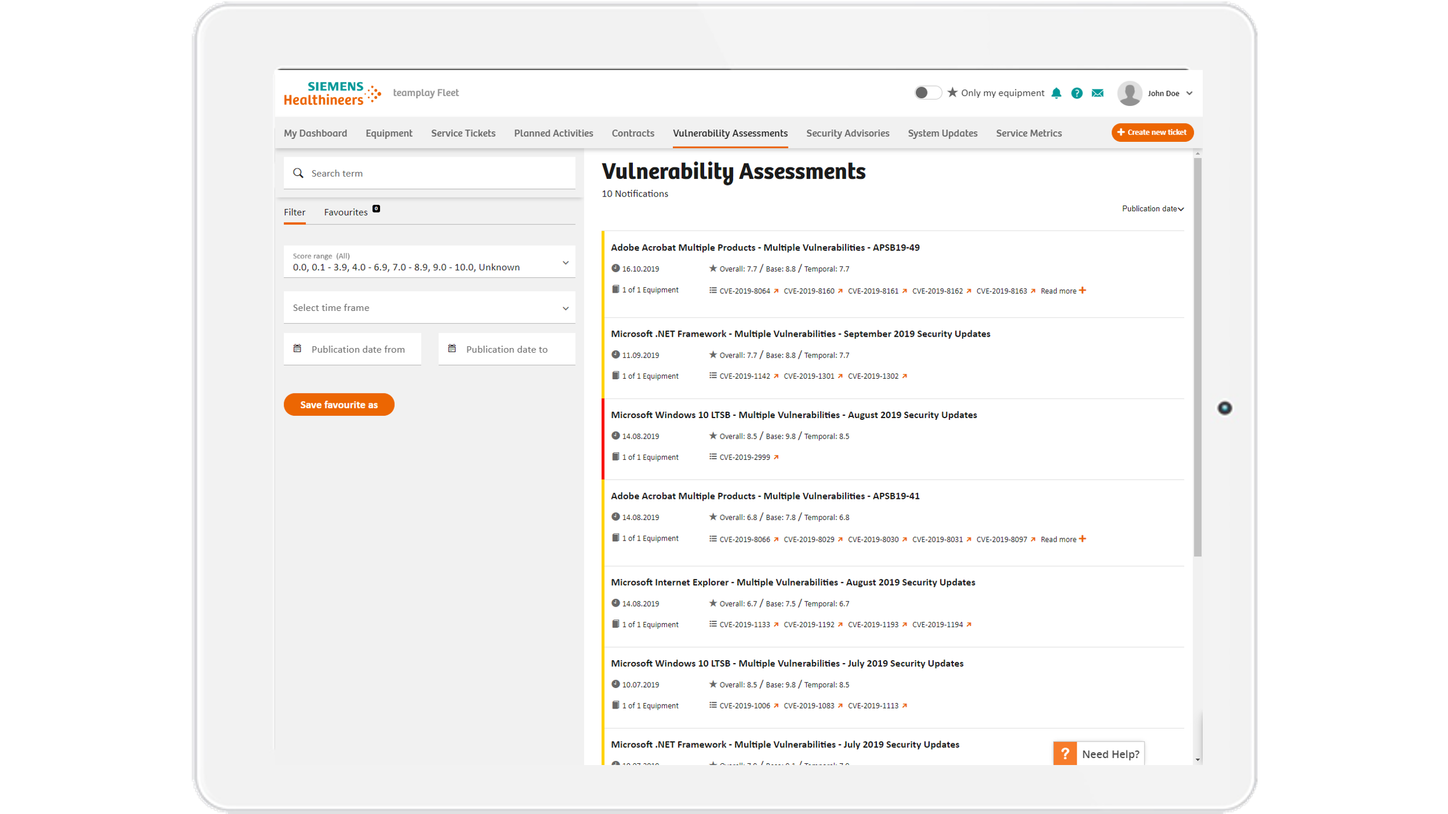Click the arrow icon beside CVE-2019-1194
The height and width of the screenshot is (814, 1448).
969,624
